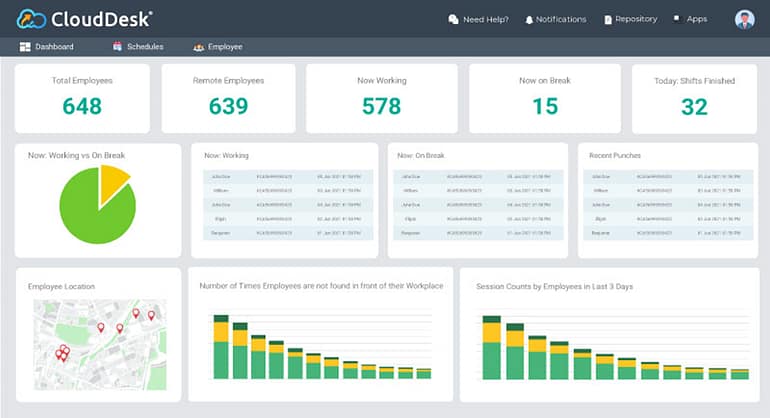The image size is (770, 418).
Task: Click the Notifications bell icon
Action: (x=529, y=19)
